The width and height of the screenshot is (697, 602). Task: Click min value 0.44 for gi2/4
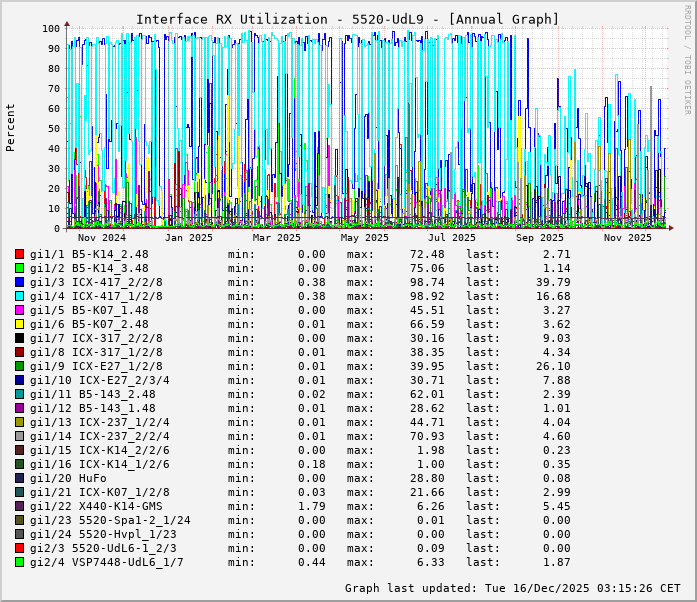312,562
